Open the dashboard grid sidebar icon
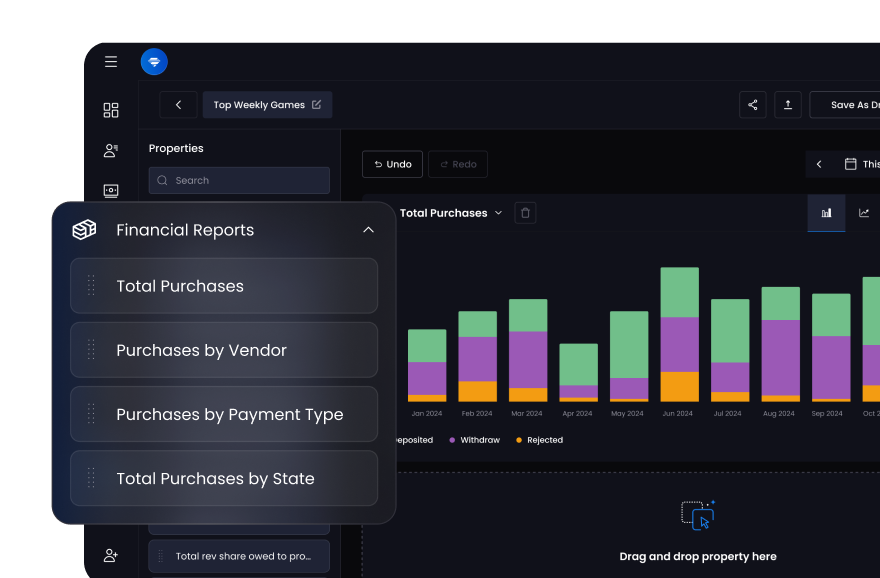Image resolution: width=880 pixels, height=578 pixels. coord(111,110)
